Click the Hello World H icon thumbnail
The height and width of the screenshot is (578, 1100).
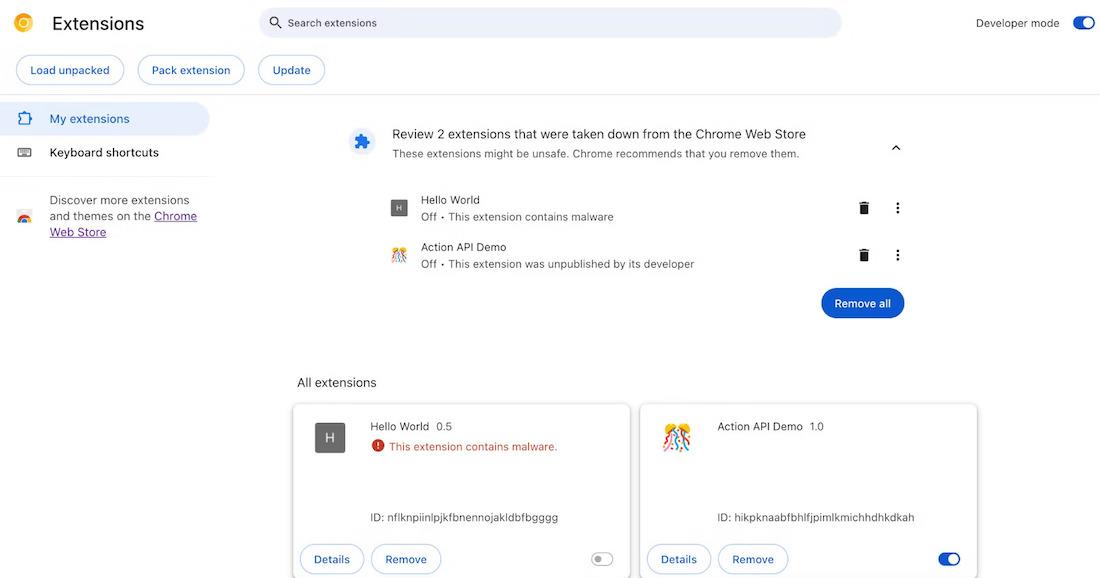[x=330, y=437]
